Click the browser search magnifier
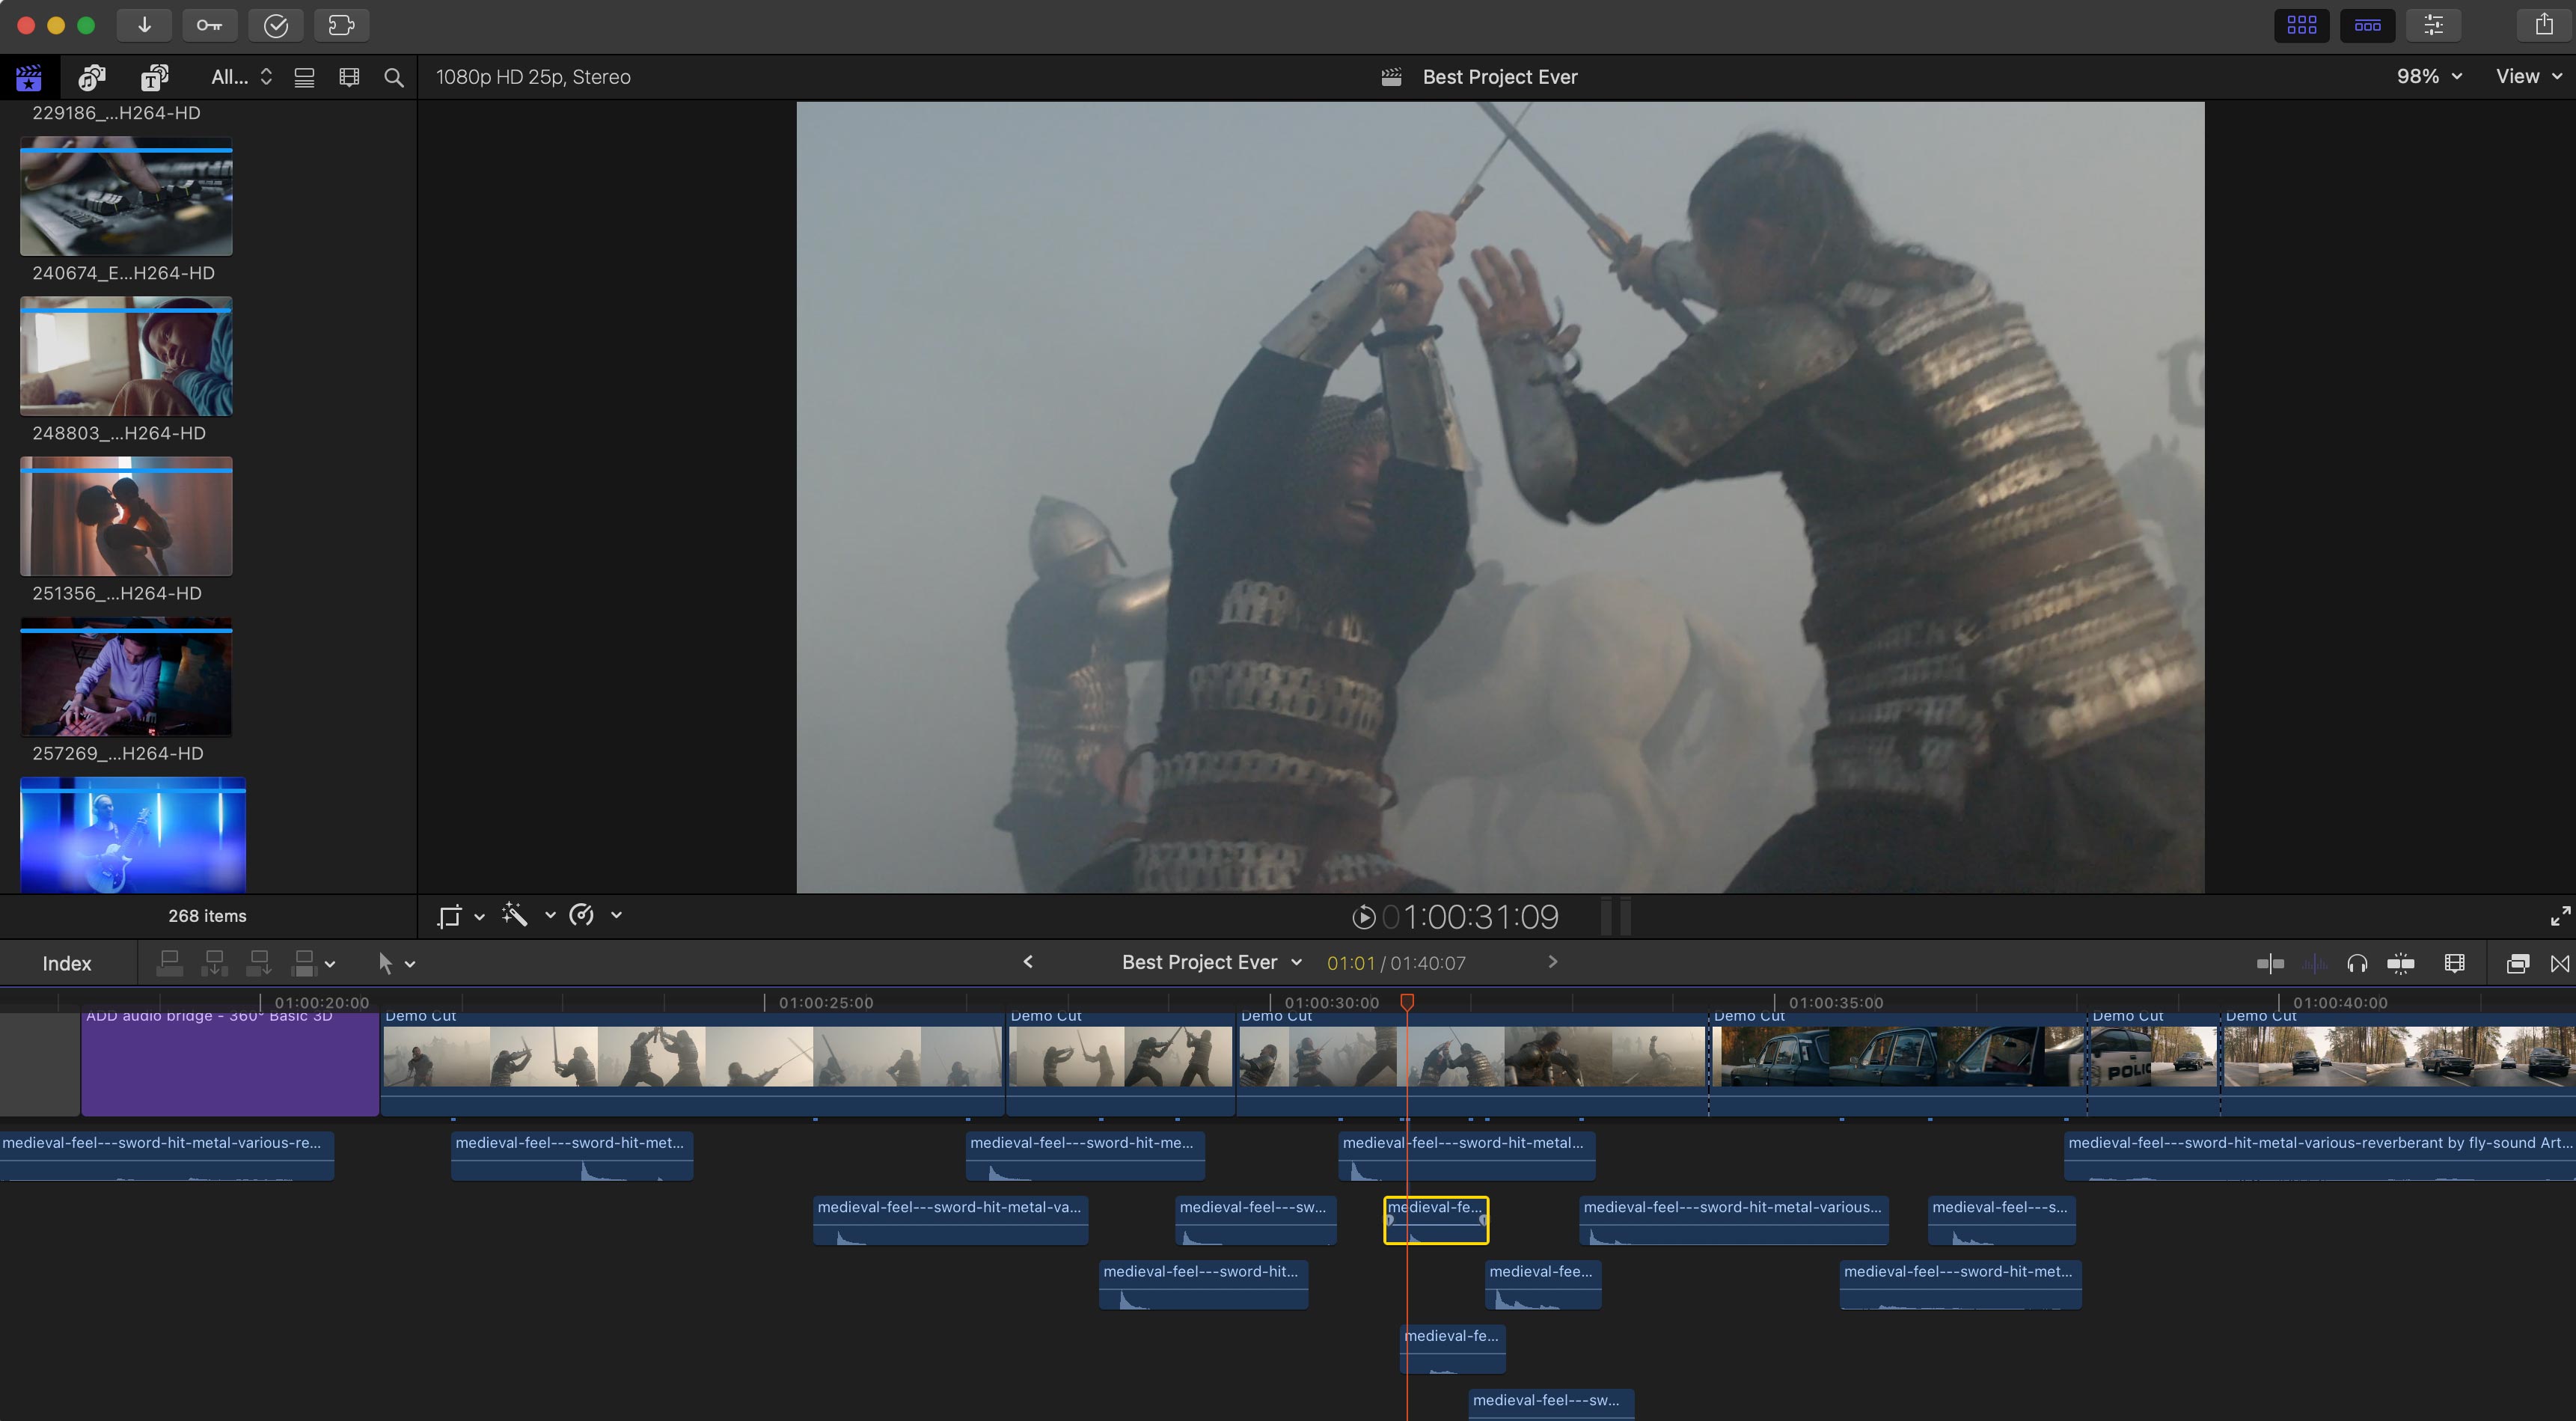Image resolution: width=2576 pixels, height=1421 pixels. (394, 77)
